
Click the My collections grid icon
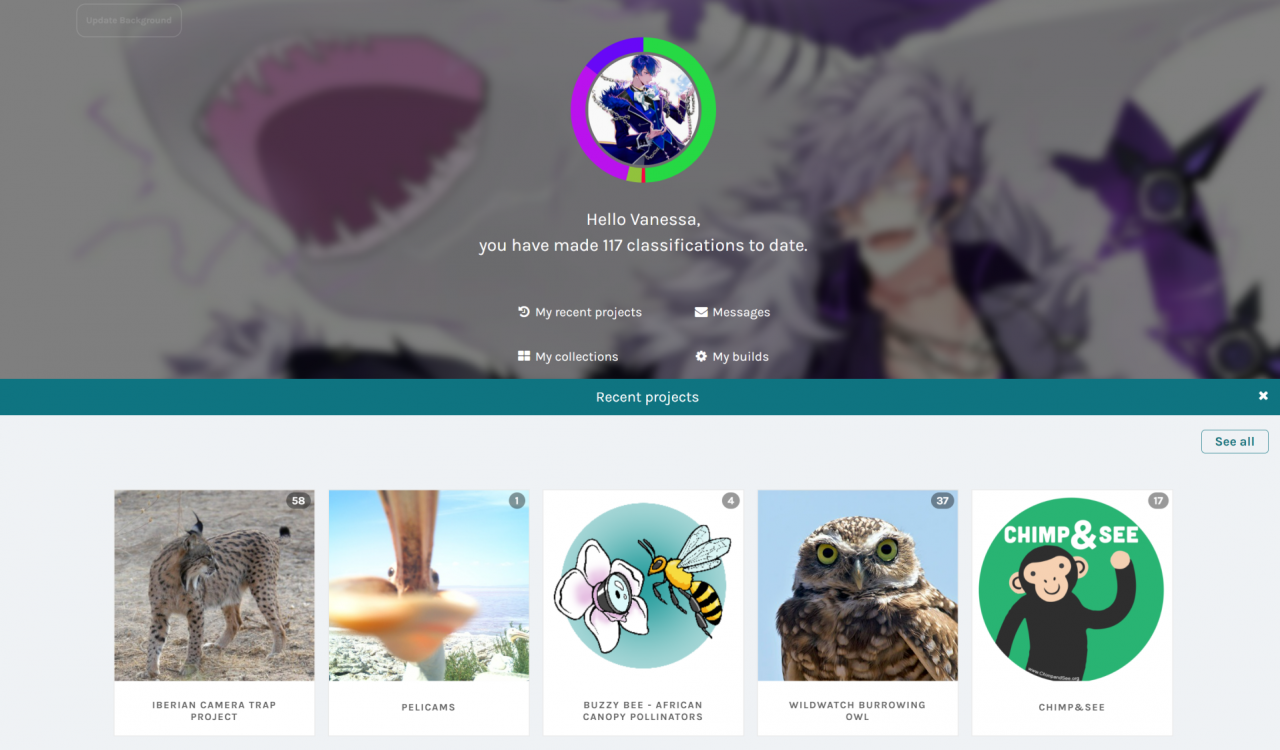pos(524,356)
